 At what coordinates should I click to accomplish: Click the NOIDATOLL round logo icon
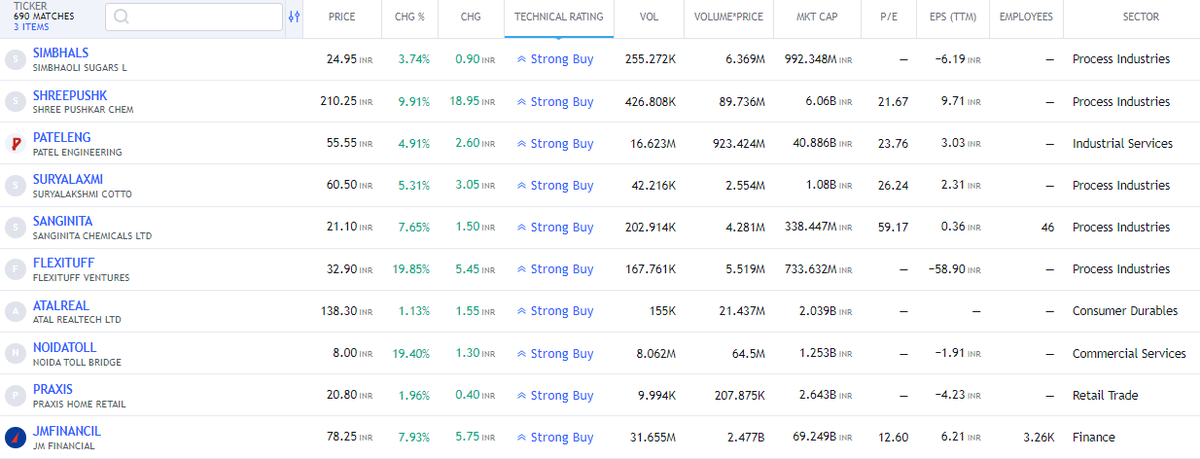pyautogui.click(x=14, y=353)
